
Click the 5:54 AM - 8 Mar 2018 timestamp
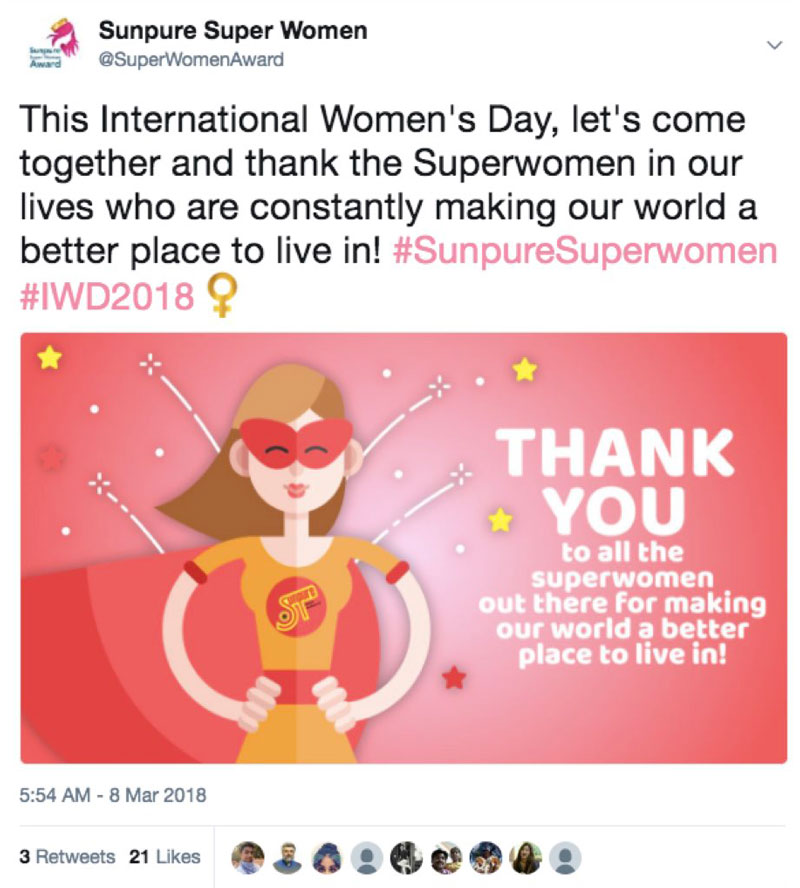113,796
